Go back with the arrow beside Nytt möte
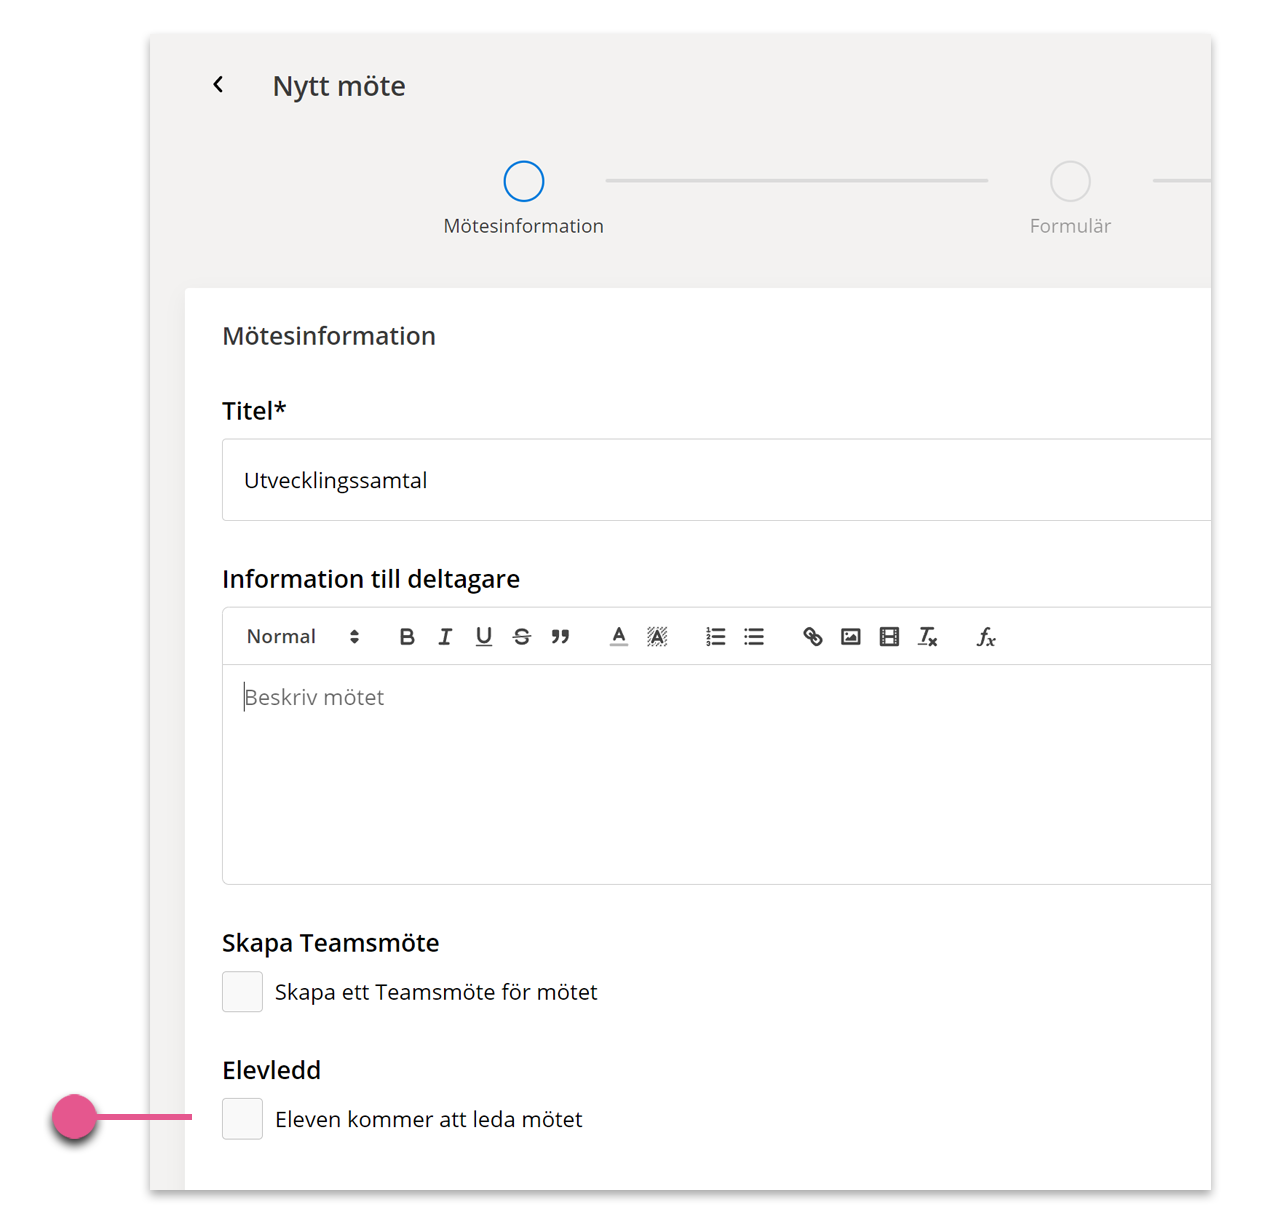The image size is (1269, 1232). coord(218,85)
